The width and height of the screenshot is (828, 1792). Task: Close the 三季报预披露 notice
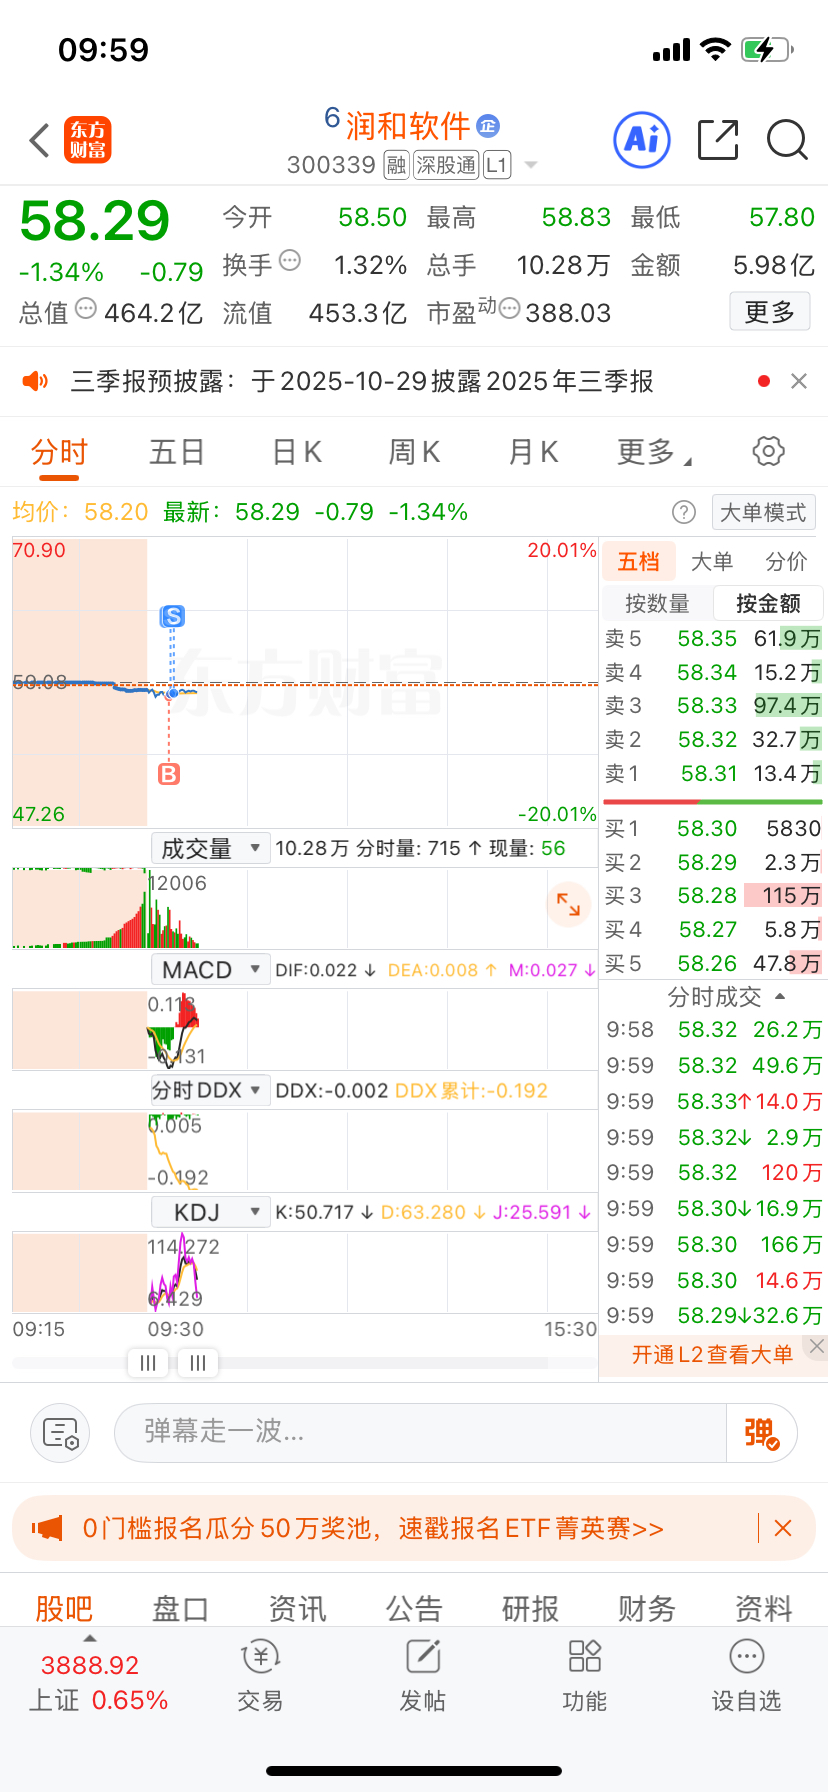(798, 381)
